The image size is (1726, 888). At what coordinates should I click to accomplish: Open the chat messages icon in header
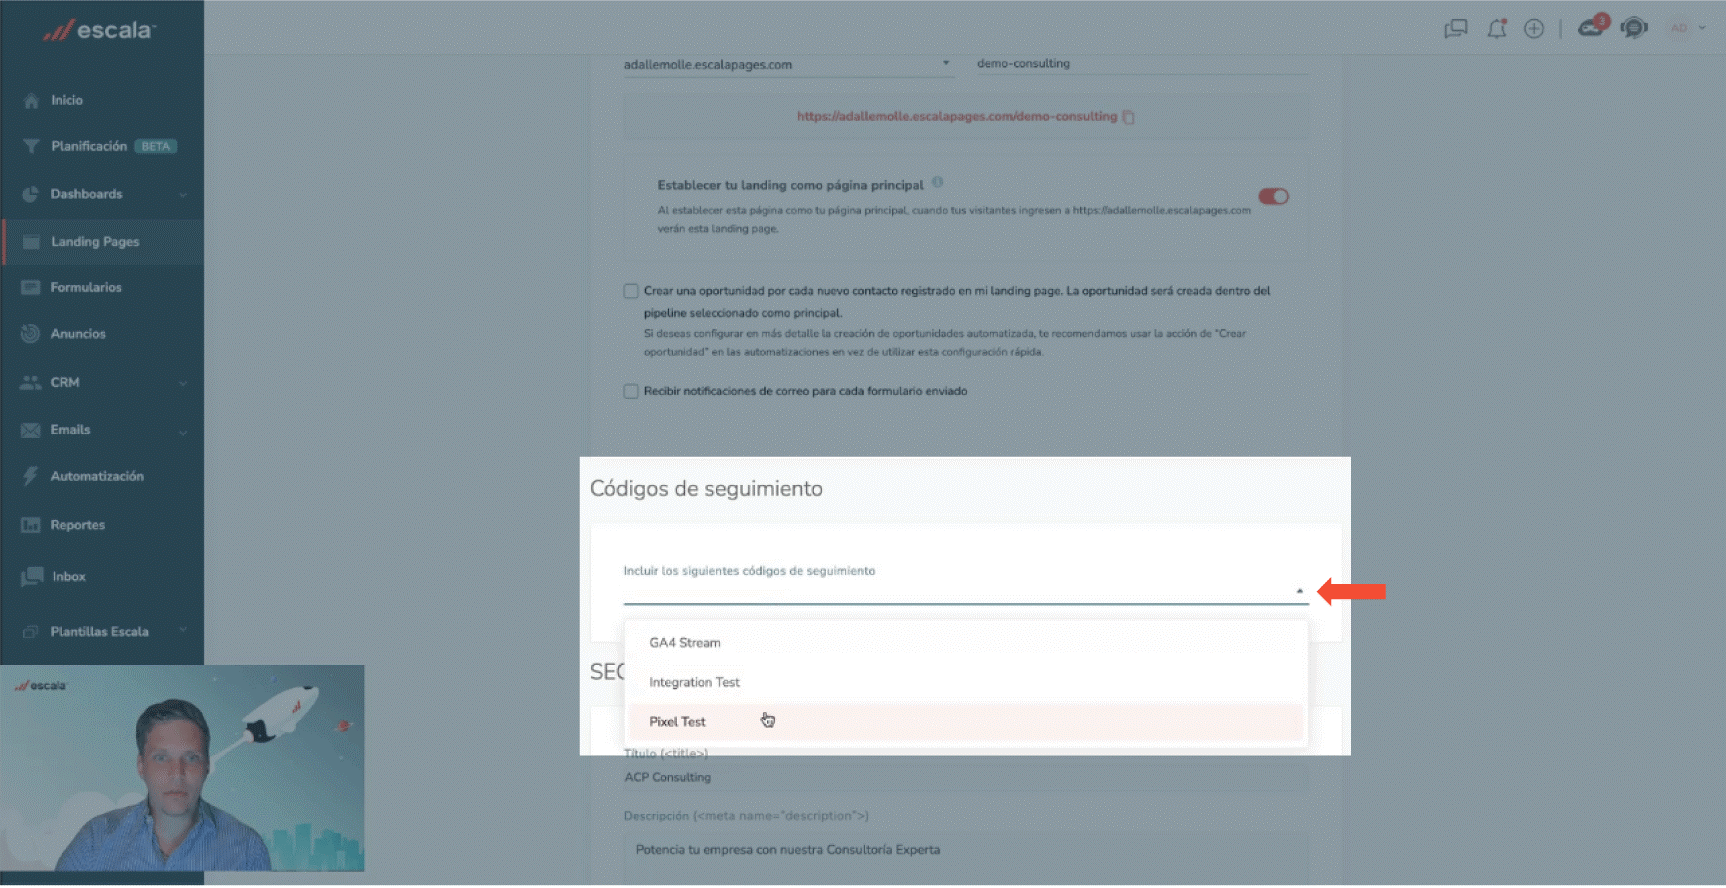[1455, 29]
